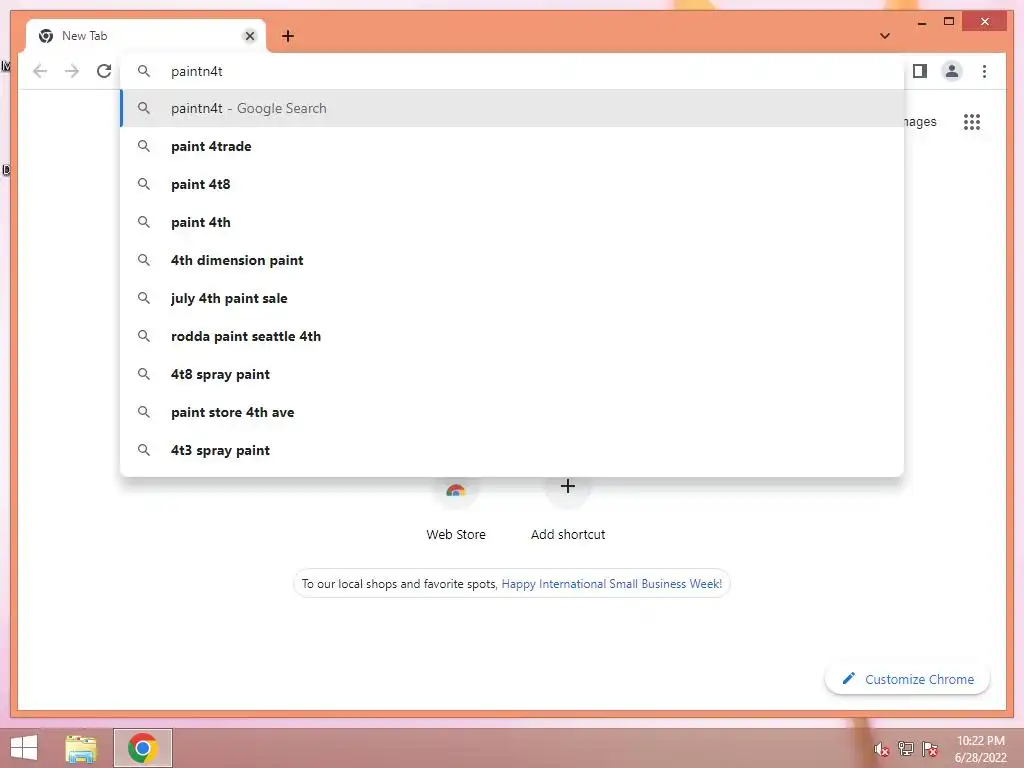The height and width of the screenshot is (768, 1024).
Task: Open the user profile icon
Action: coord(952,71)
